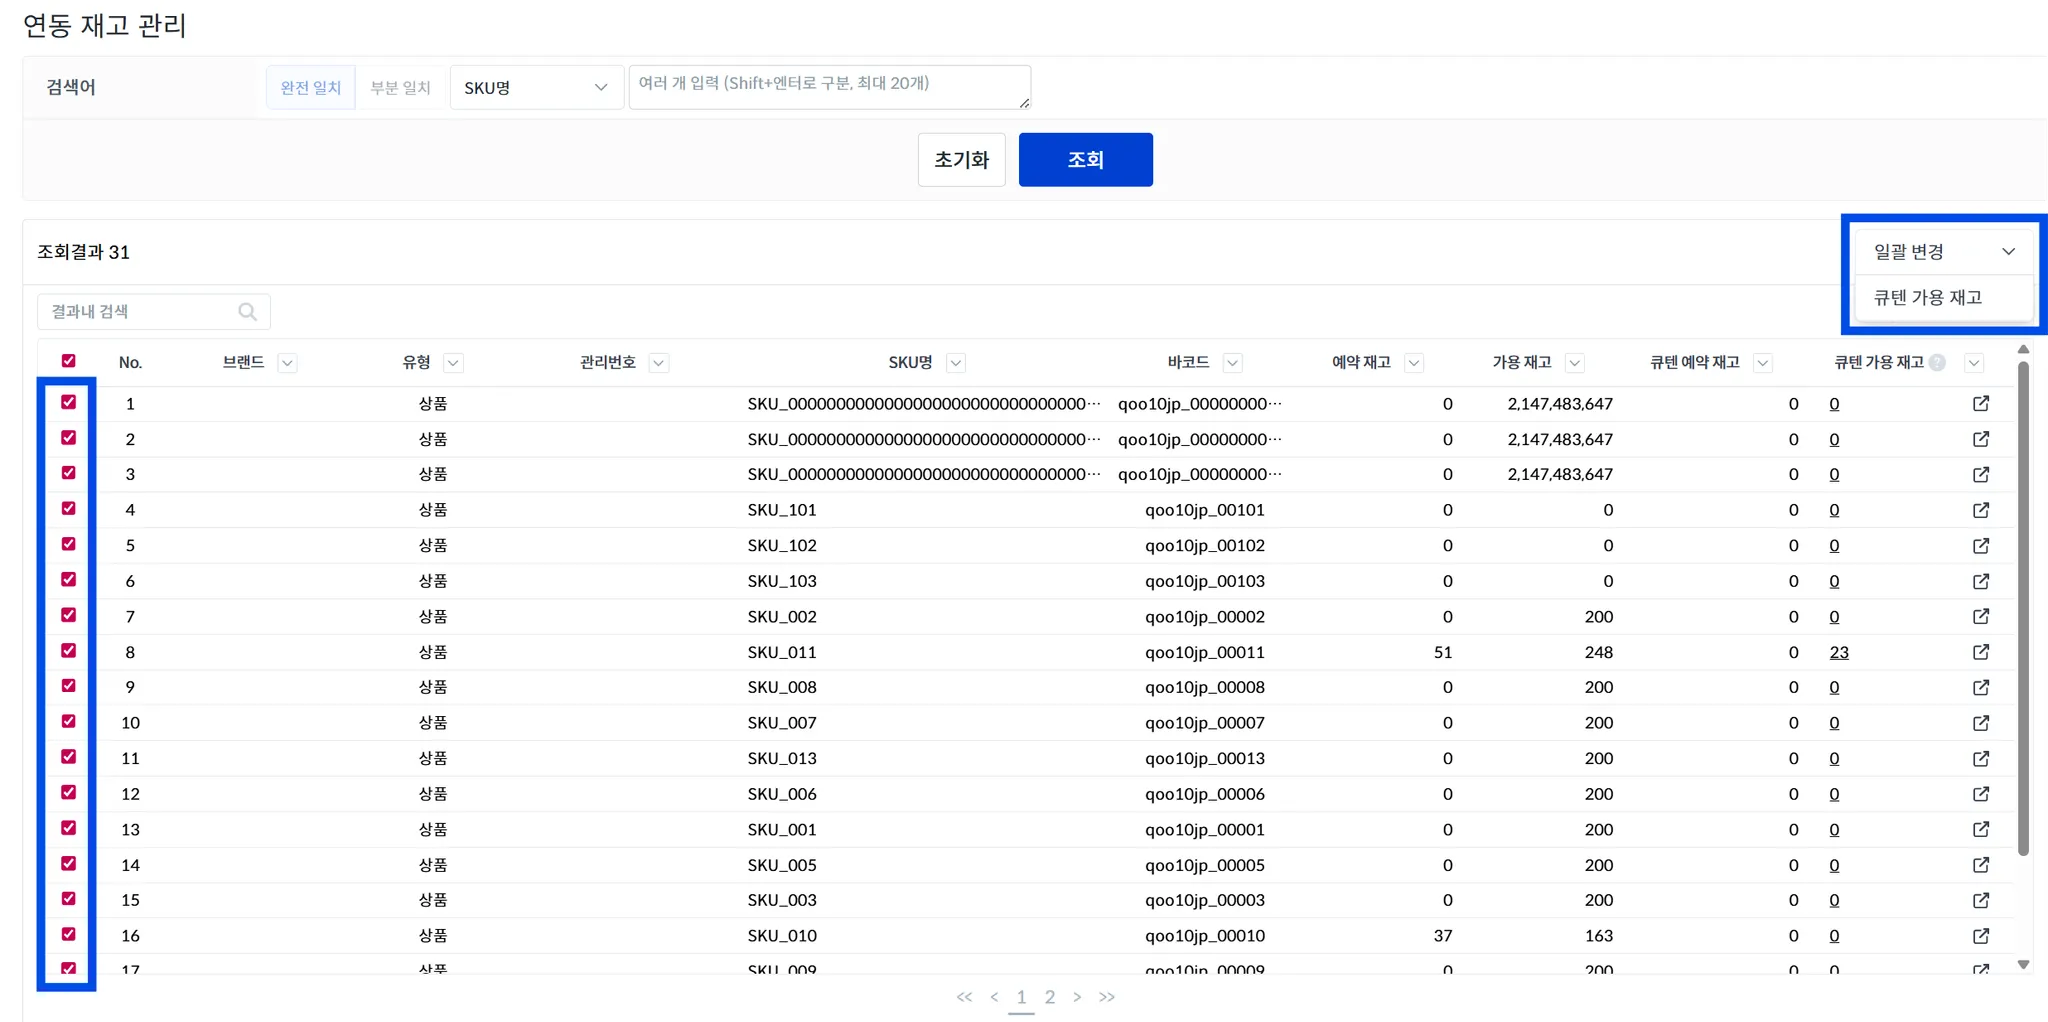Click the blue 조회 button
The height and width of the screenshot is (1022, 2048).
(1085, 160)
